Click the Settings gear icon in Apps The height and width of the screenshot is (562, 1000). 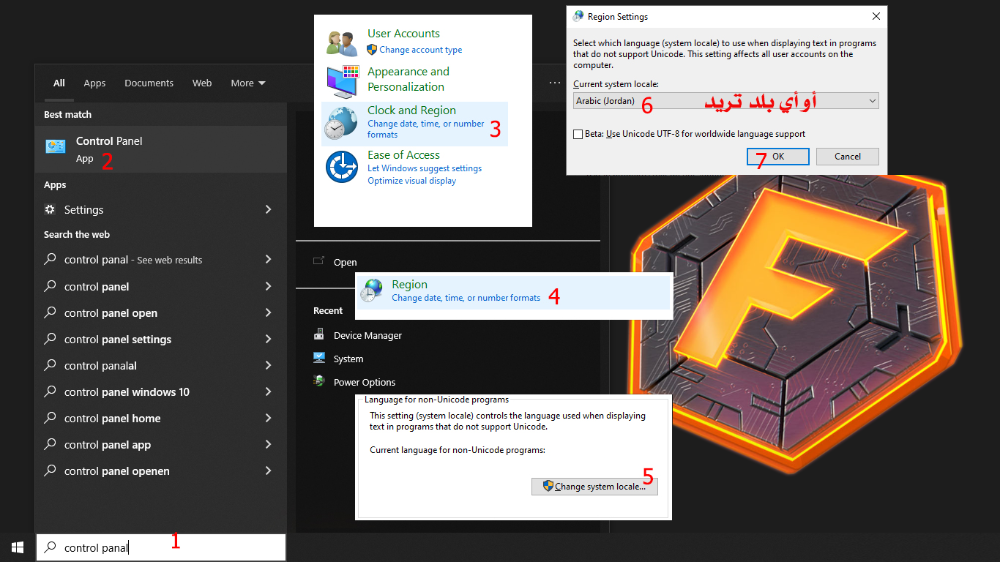(50, 209)
